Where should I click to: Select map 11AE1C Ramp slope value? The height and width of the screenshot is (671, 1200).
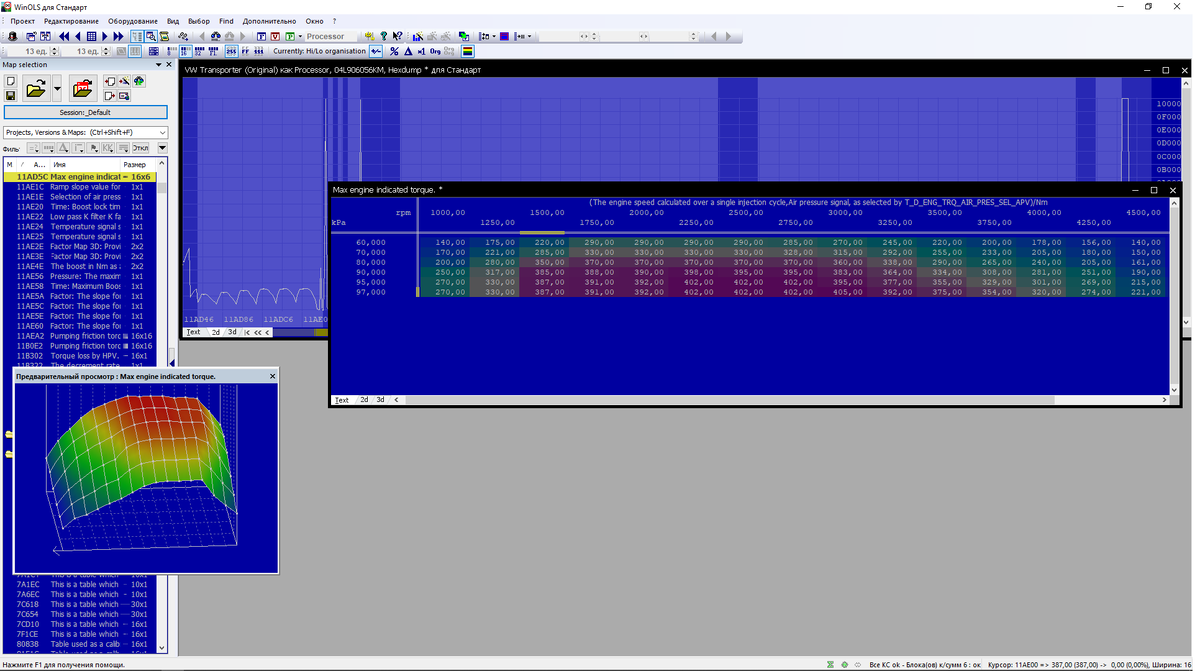pyautogui.click(x=80, y=187)
